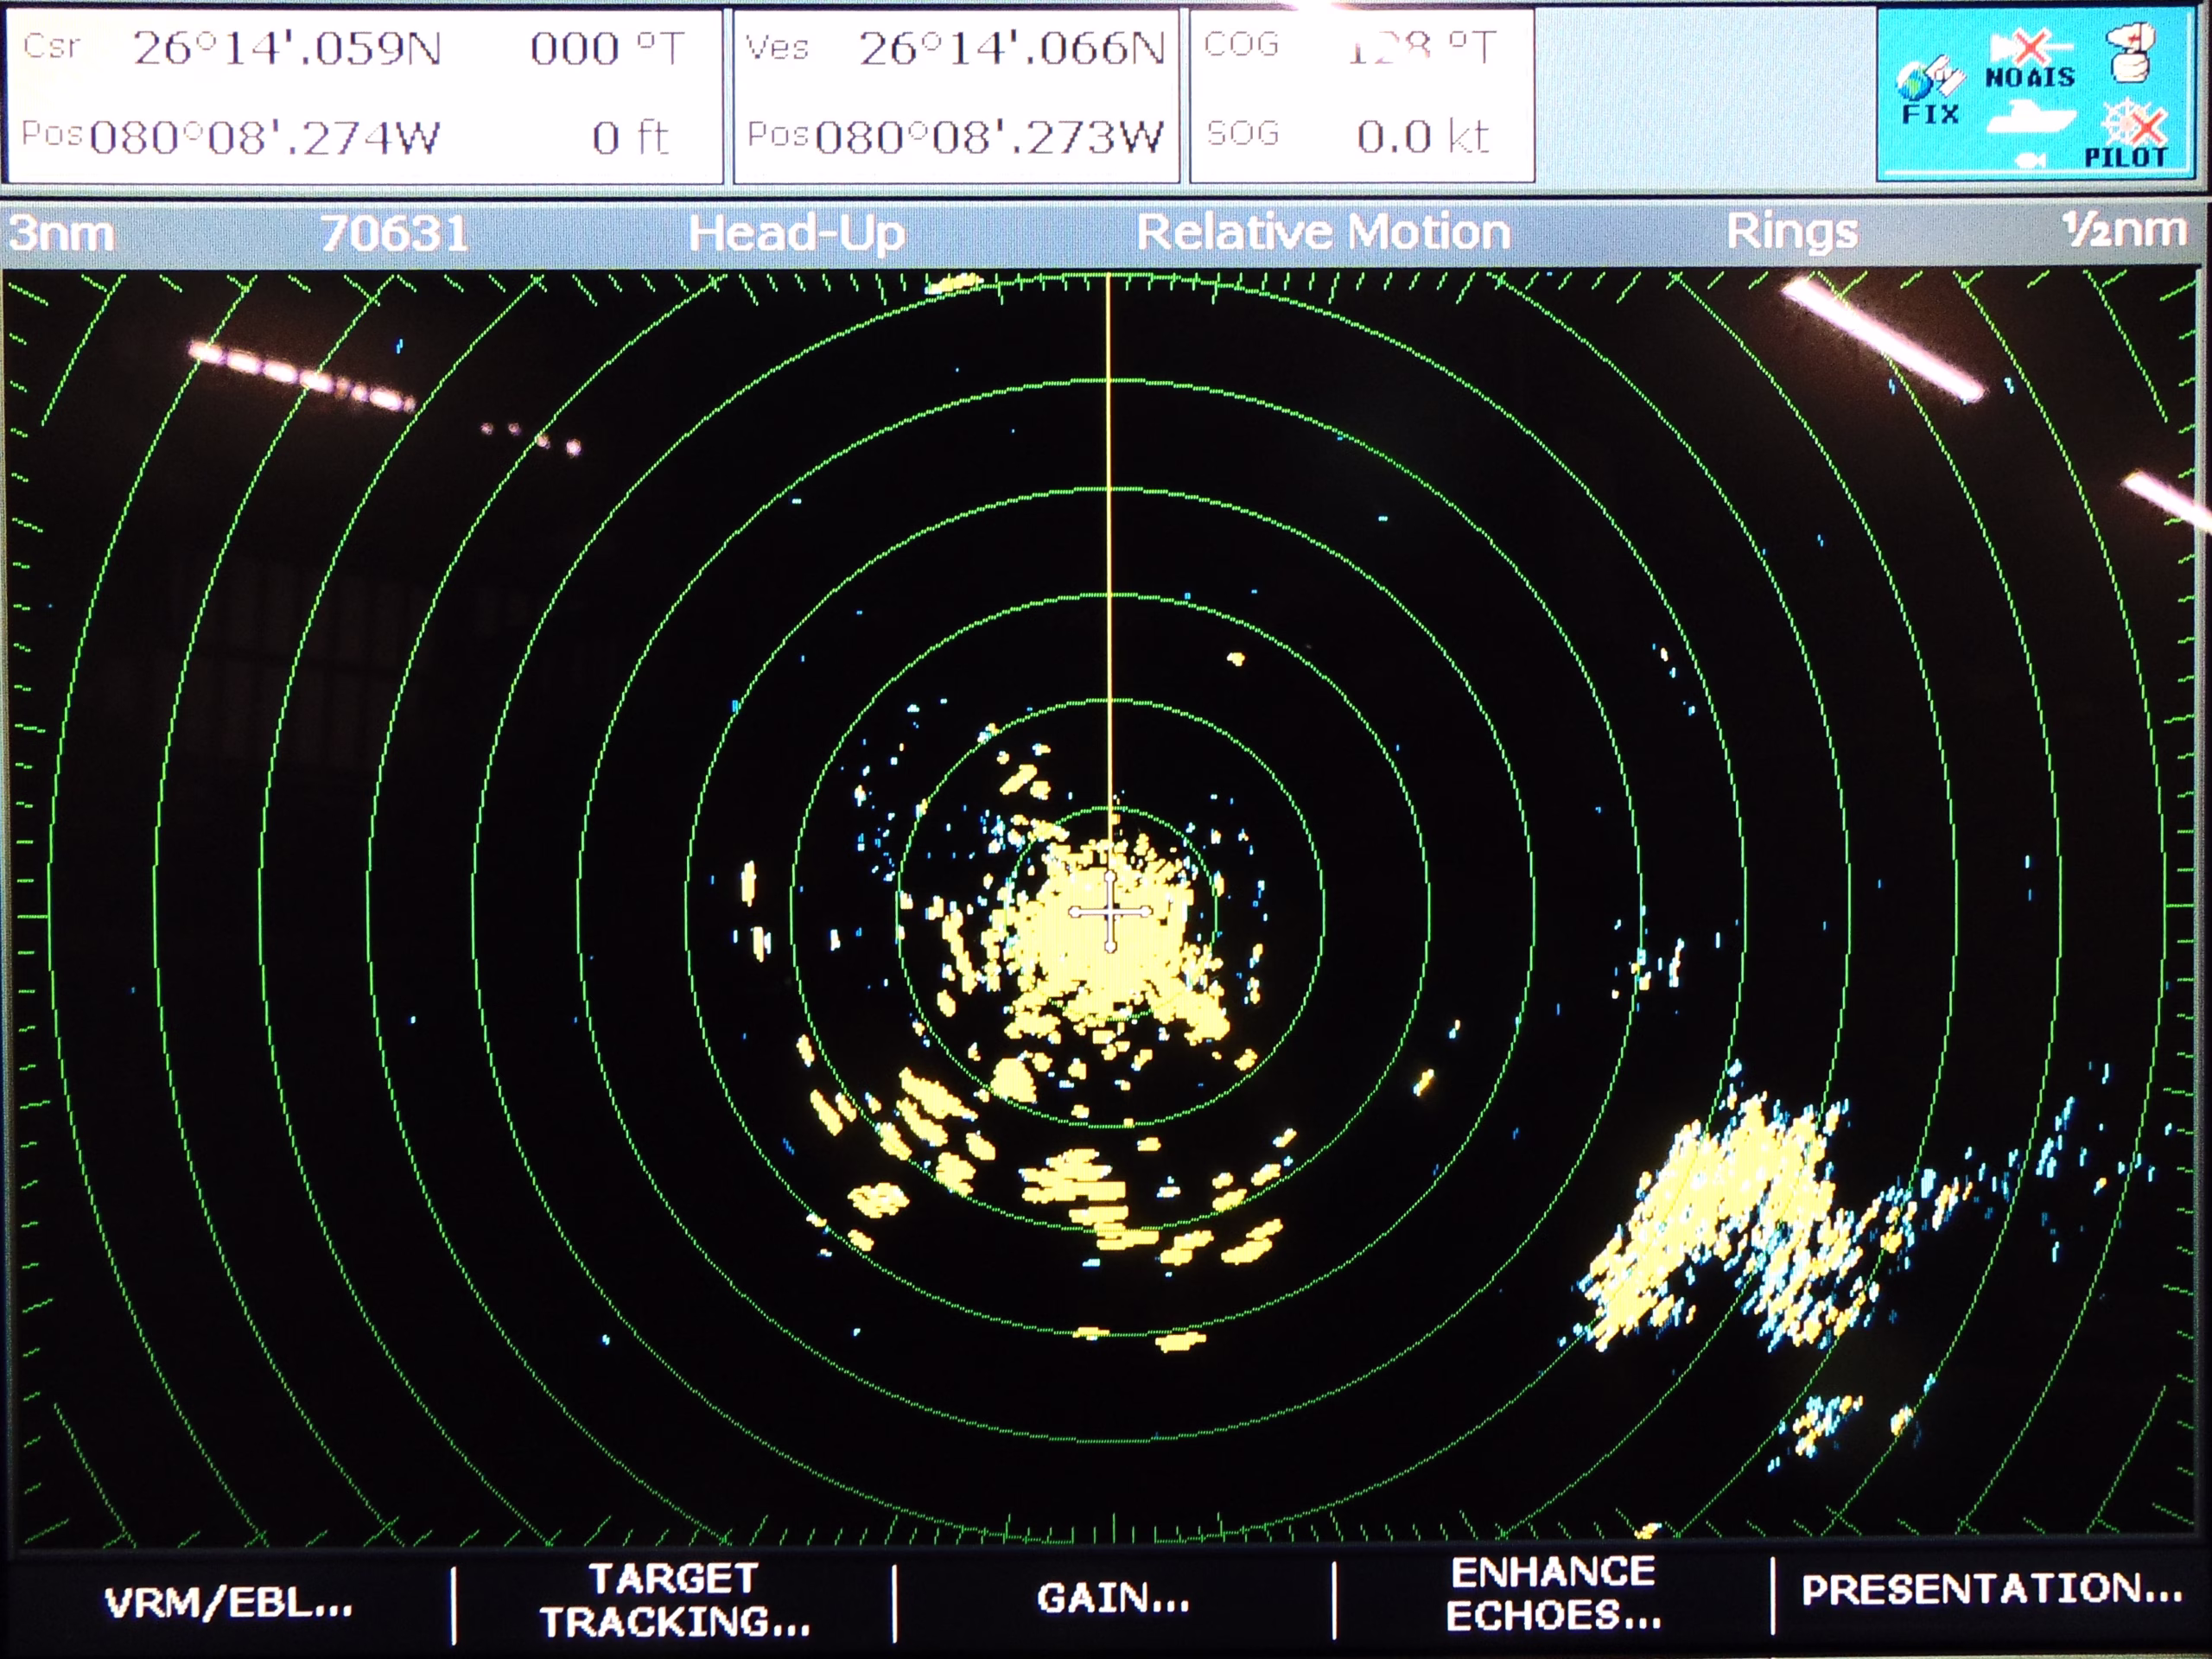Viewport: 2212px width, 1659px height.
Task: Toggle the Head-Up orientation mode label
Action: click(x=796, y=233)
